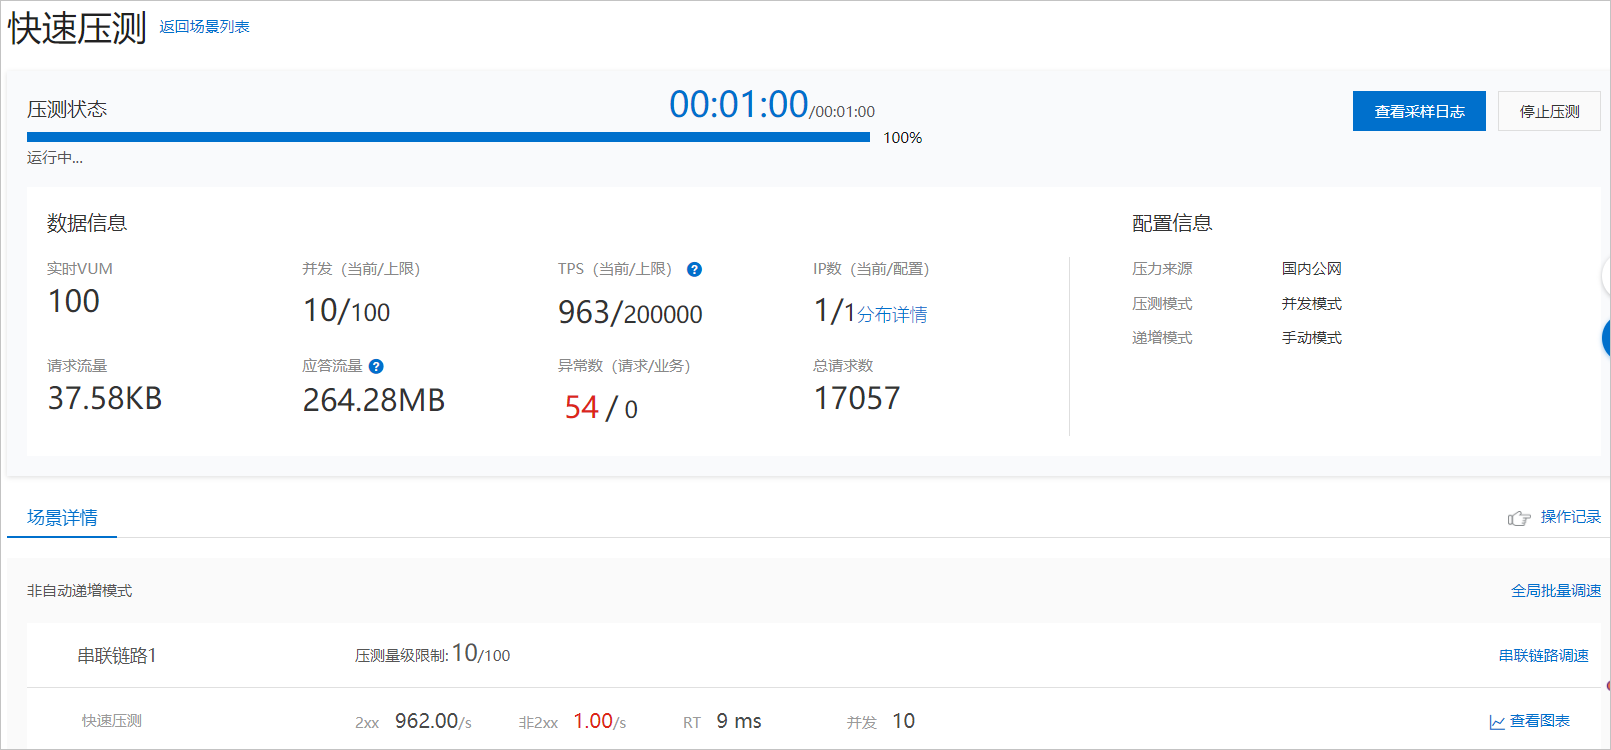Open the 查看采样日志 sampling log
Screen dimensions: 1611x750
(1419, 111)
